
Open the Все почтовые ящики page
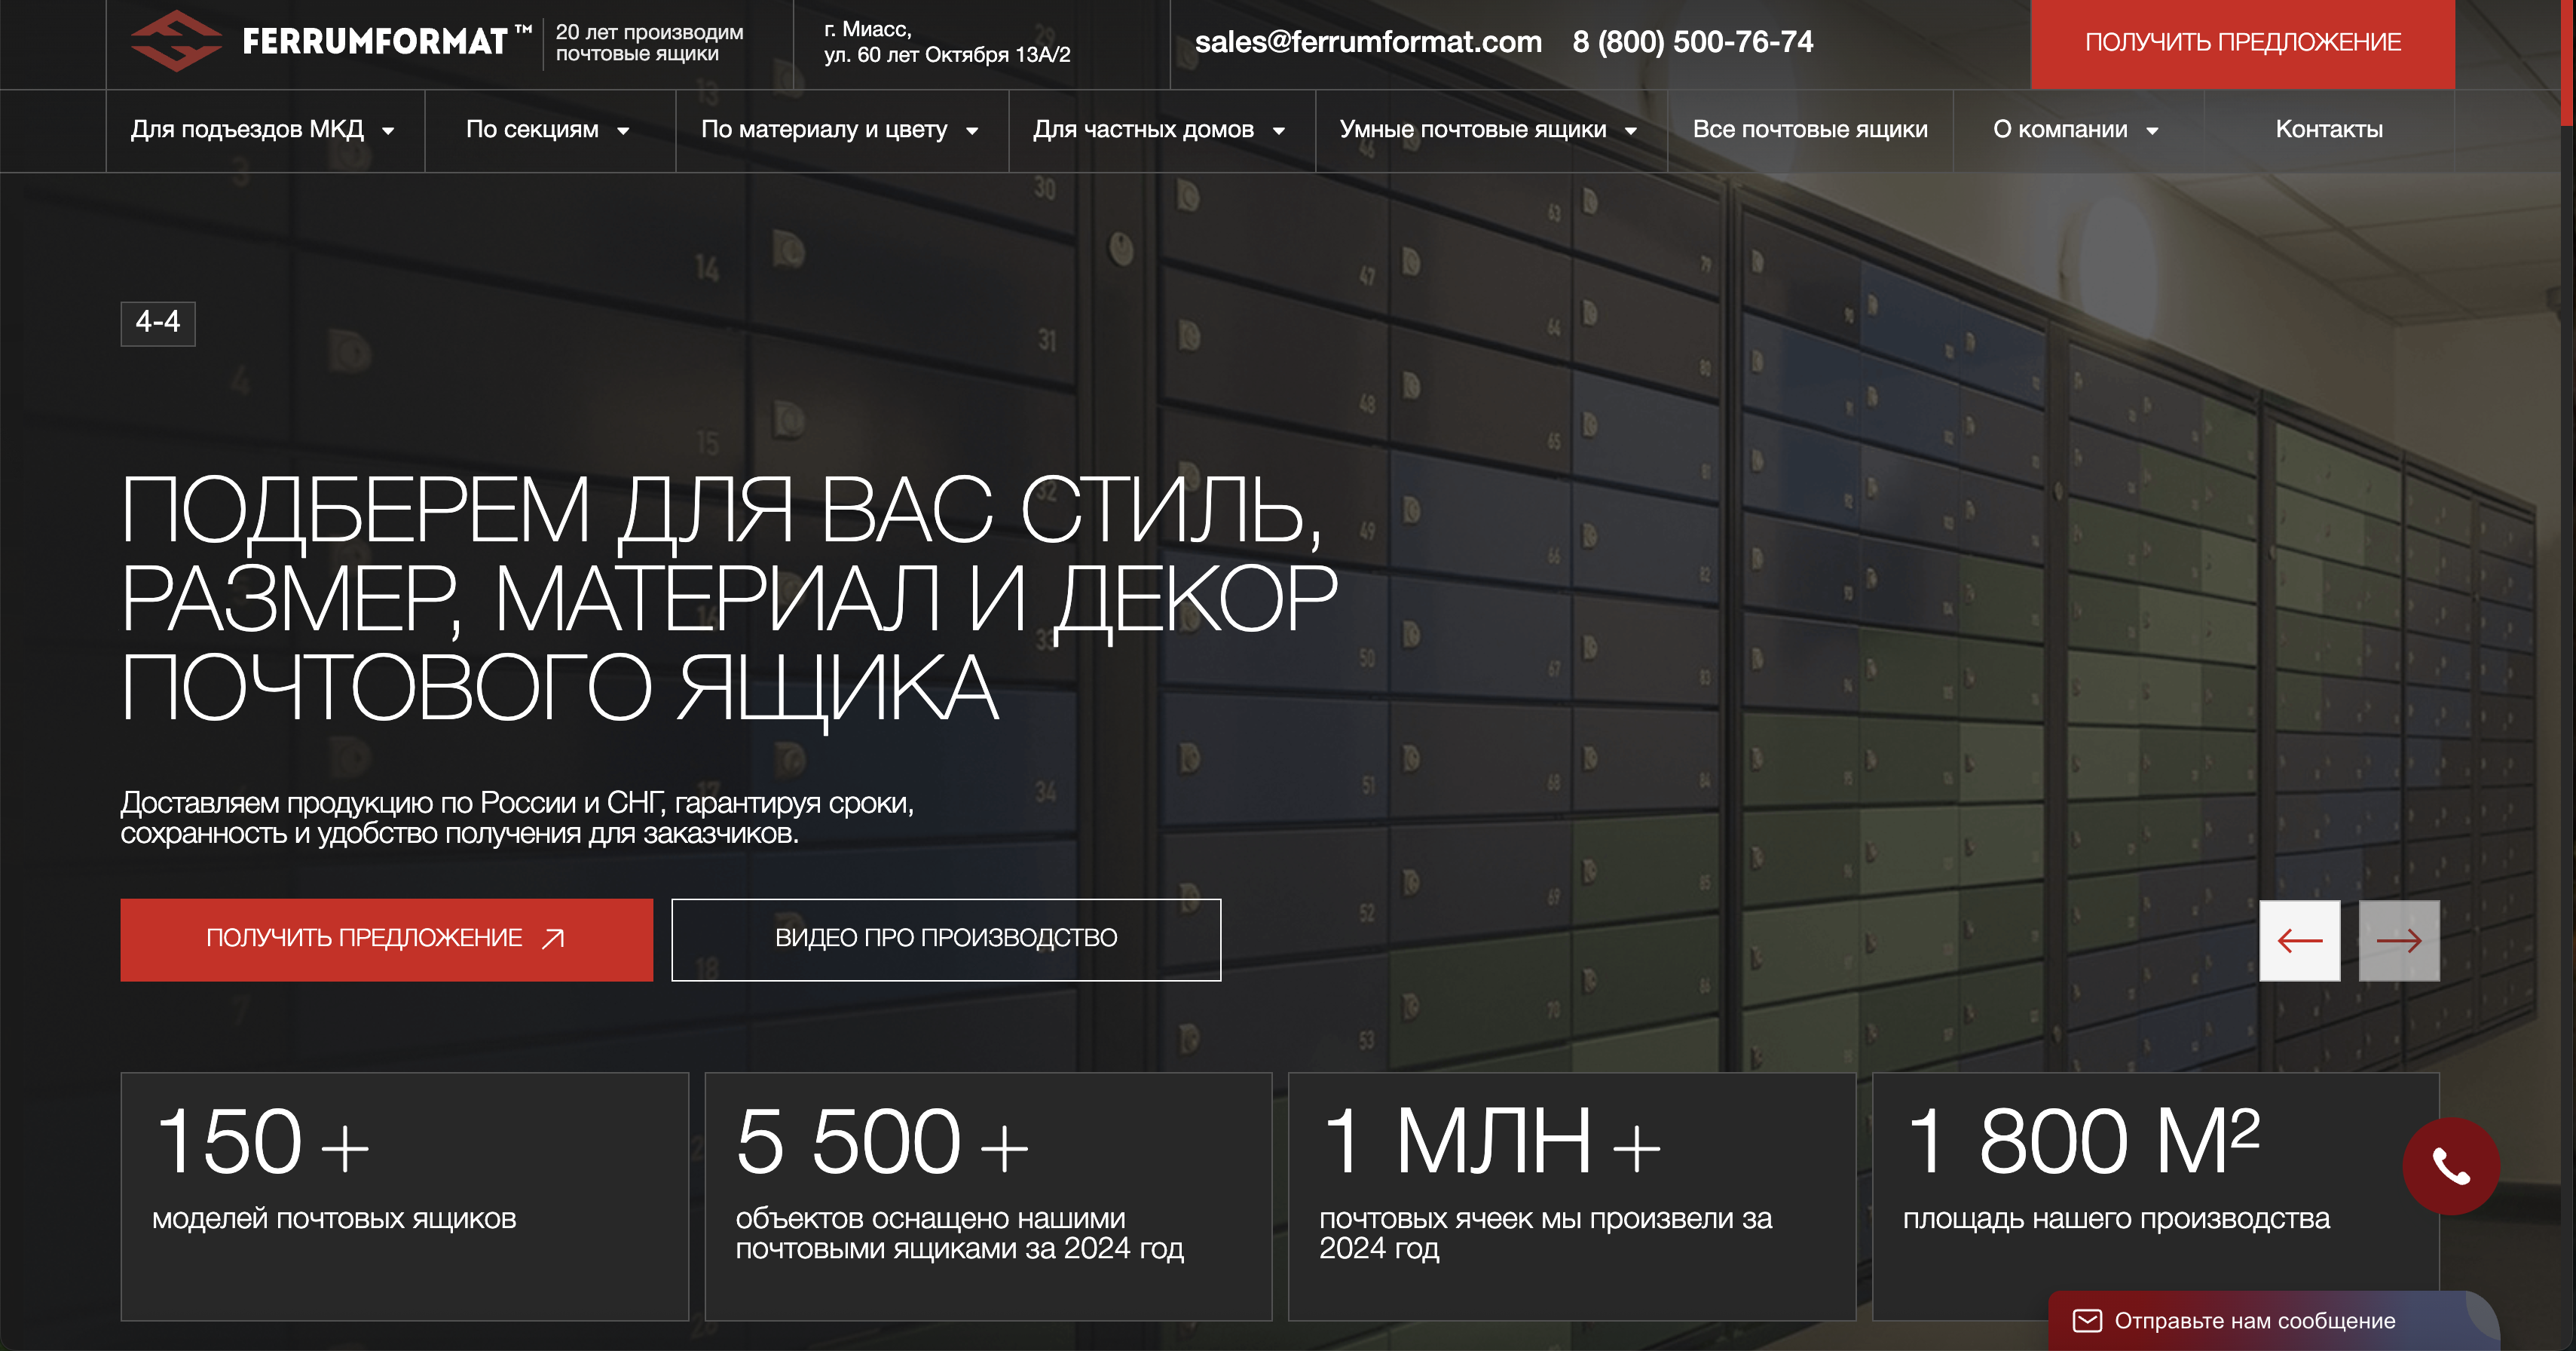coord(1809,130)
